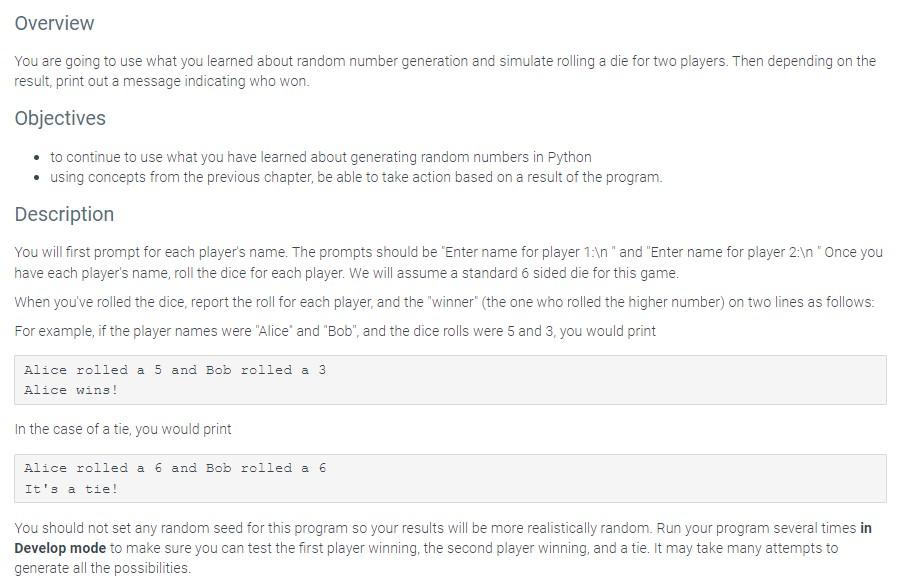The width and height of the screenshot is (902, 586).
Task: Click the Objectives heading
Action: [x=60, y=118]
